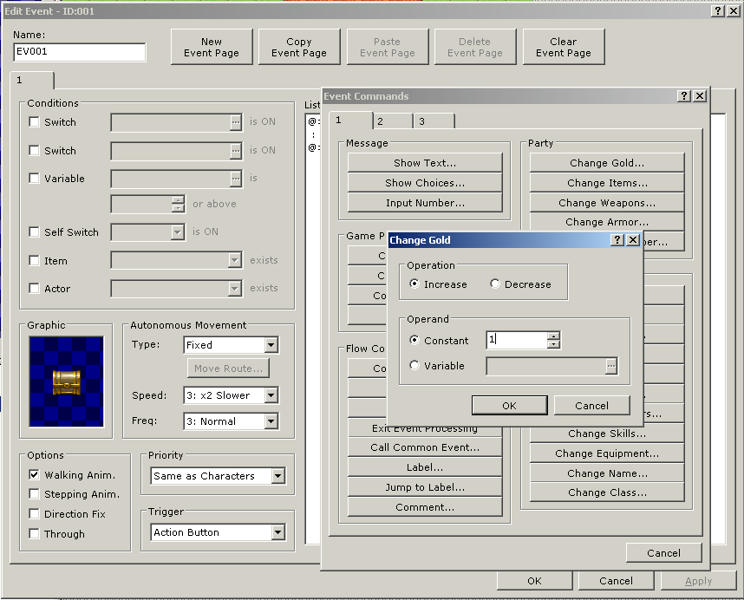Open help in Event Commands window
Viewport: 744px width, 600px height.
(x=684, y=96)
